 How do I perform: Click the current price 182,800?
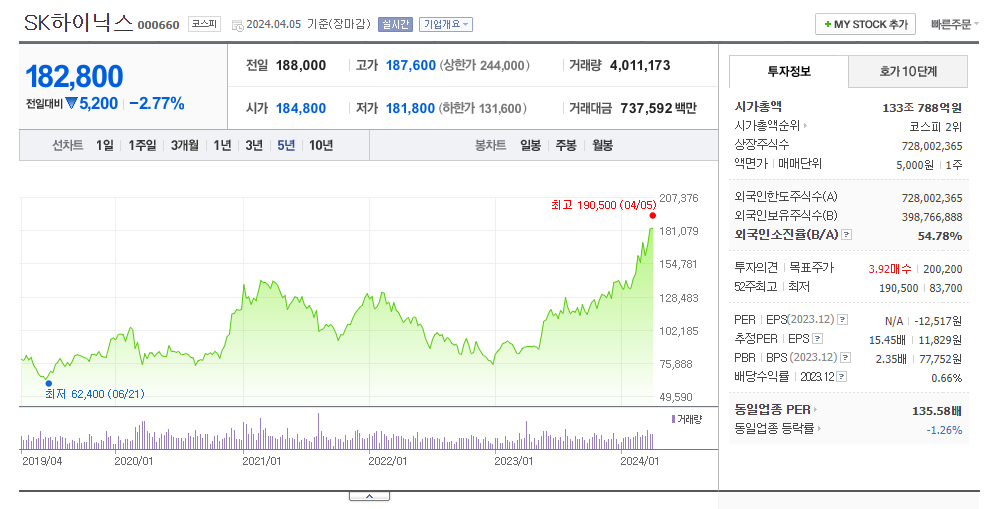tap(74, 77)
